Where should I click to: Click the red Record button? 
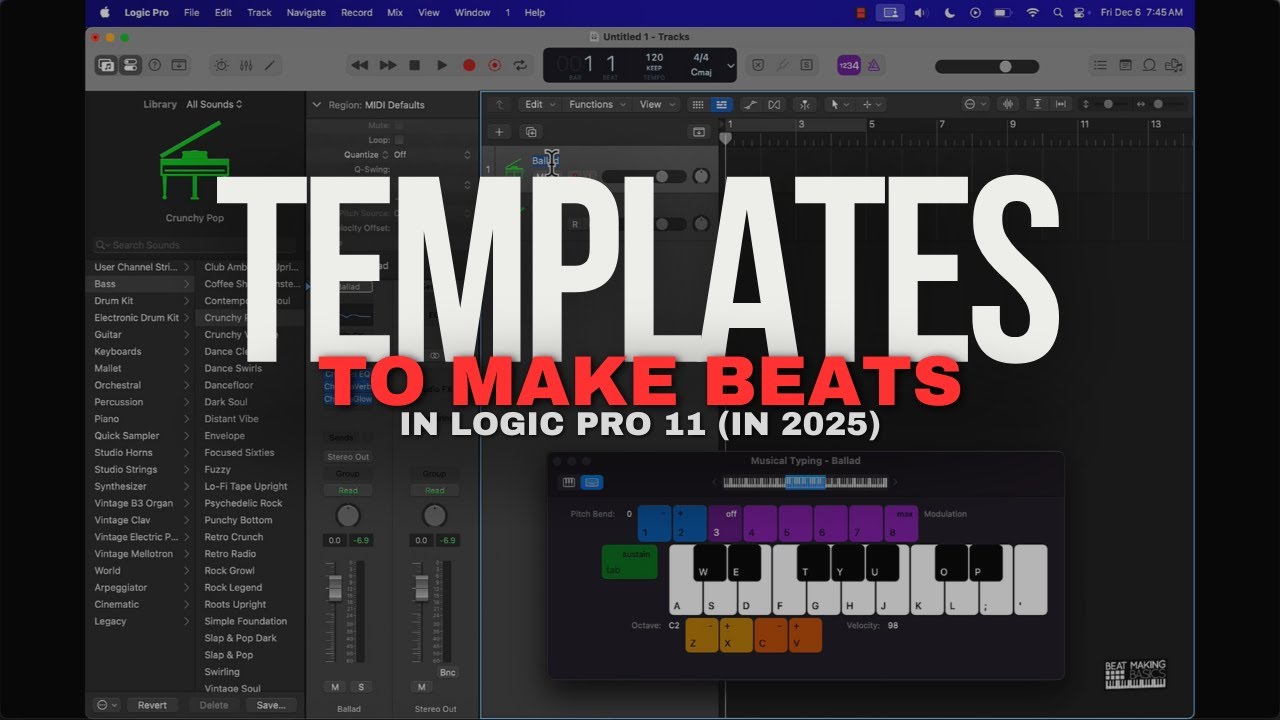pos(469,65)
